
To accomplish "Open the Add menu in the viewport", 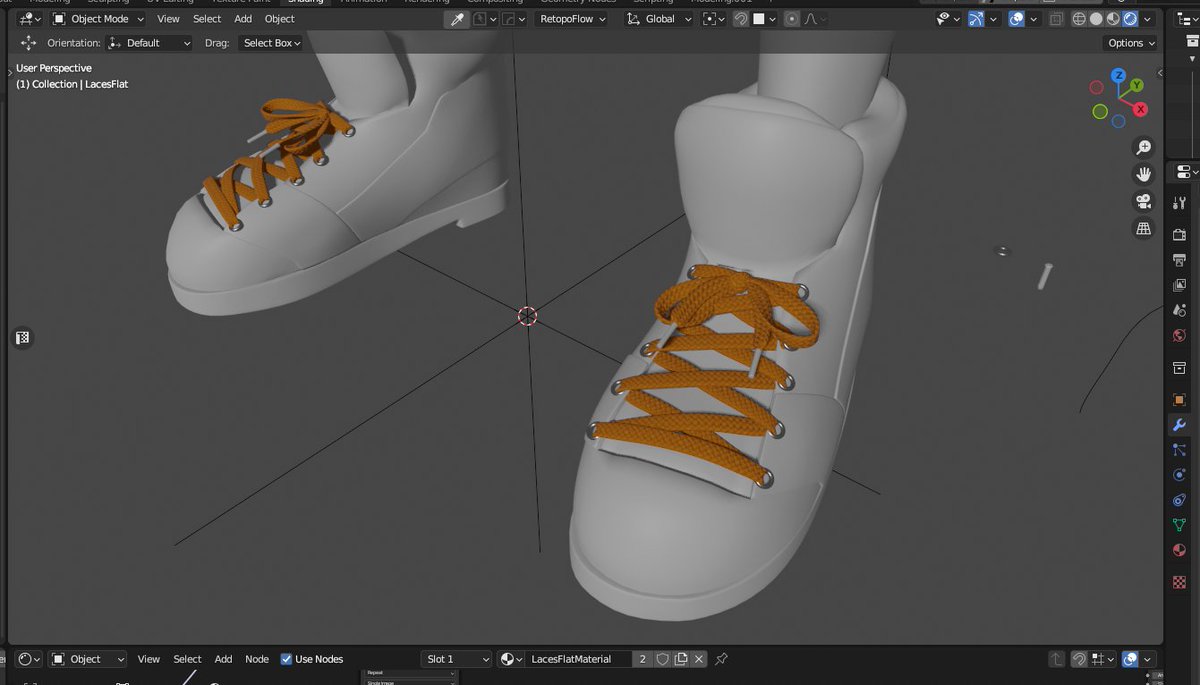I will [242, 18].
